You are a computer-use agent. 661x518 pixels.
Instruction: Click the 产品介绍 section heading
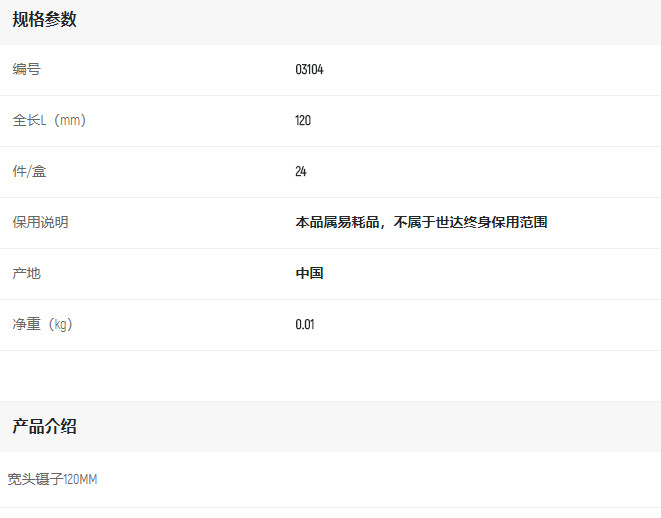[44, 427]
